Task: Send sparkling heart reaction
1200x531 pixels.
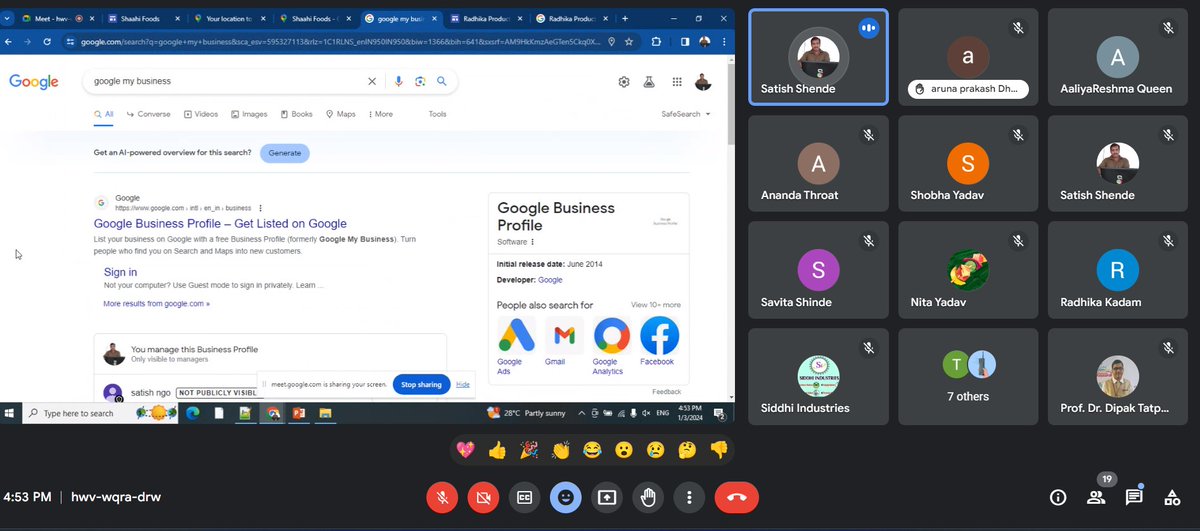Action: tap(466, 450)
